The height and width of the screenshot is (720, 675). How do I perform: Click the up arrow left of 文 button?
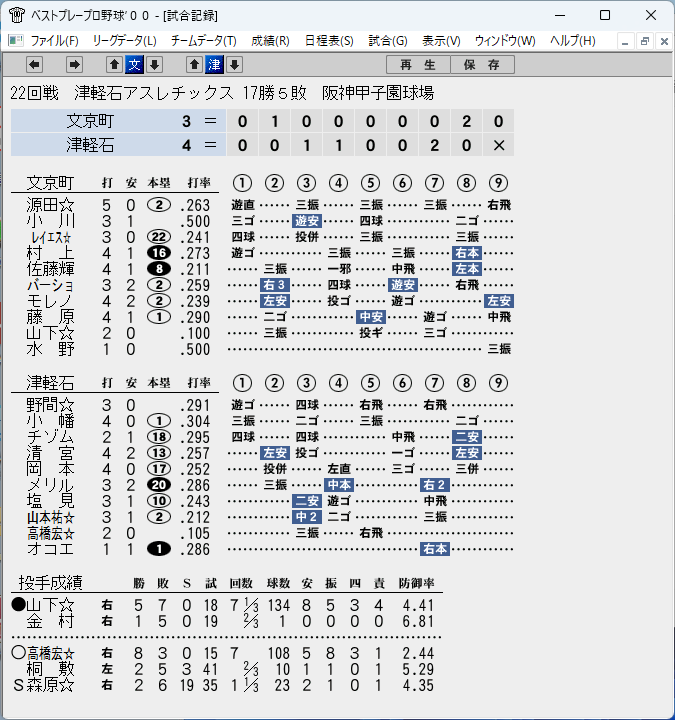(114, 65)
